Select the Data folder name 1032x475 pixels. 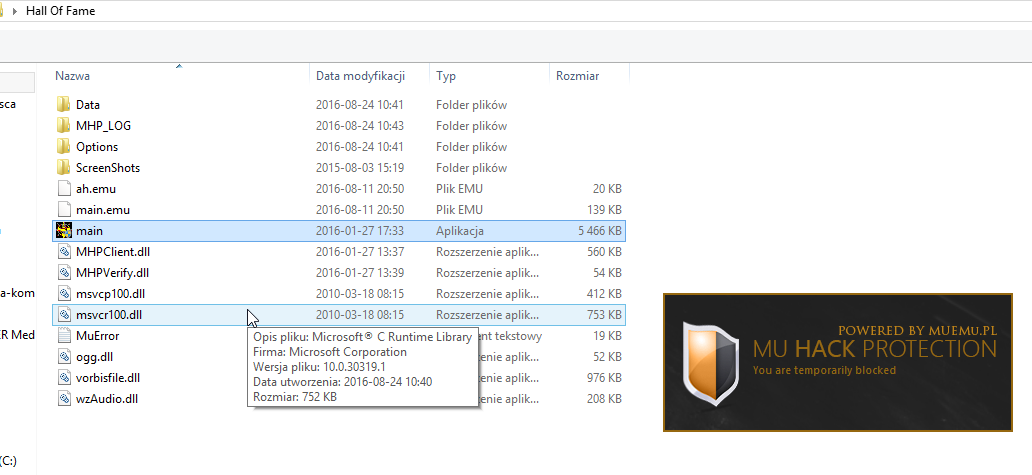88,105
